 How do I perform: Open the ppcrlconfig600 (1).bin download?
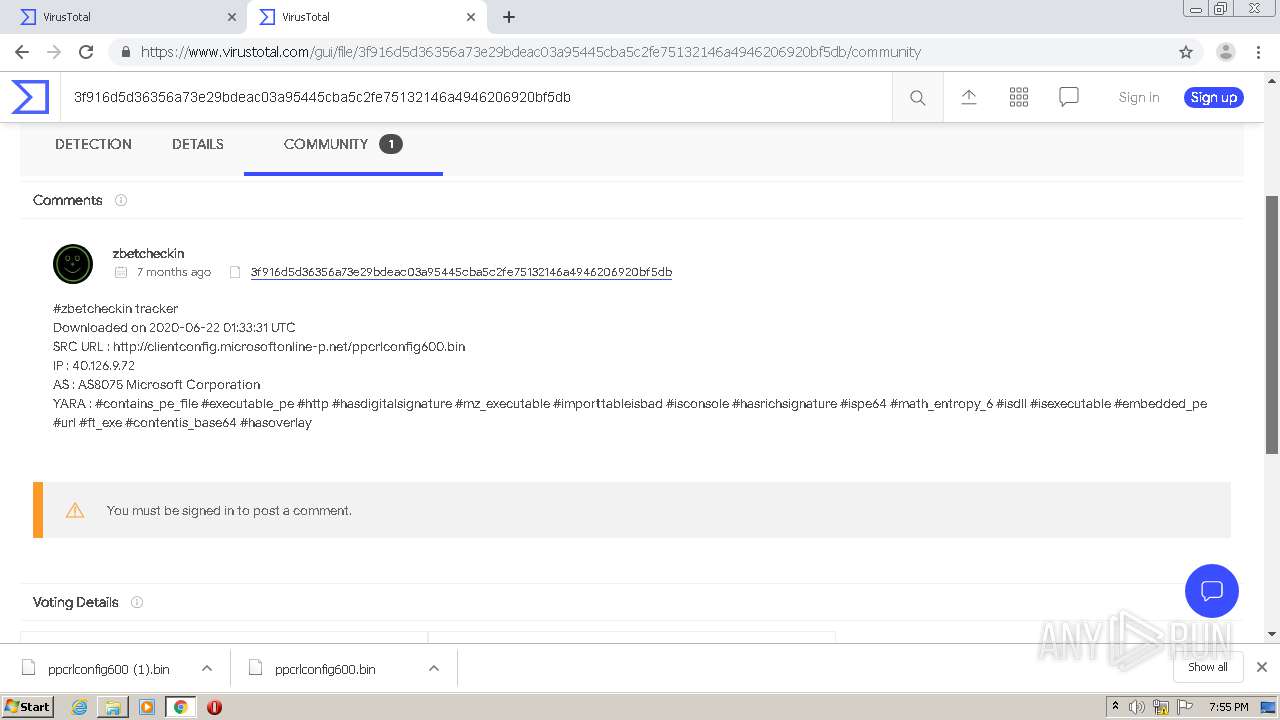click(x=108, y=669)
